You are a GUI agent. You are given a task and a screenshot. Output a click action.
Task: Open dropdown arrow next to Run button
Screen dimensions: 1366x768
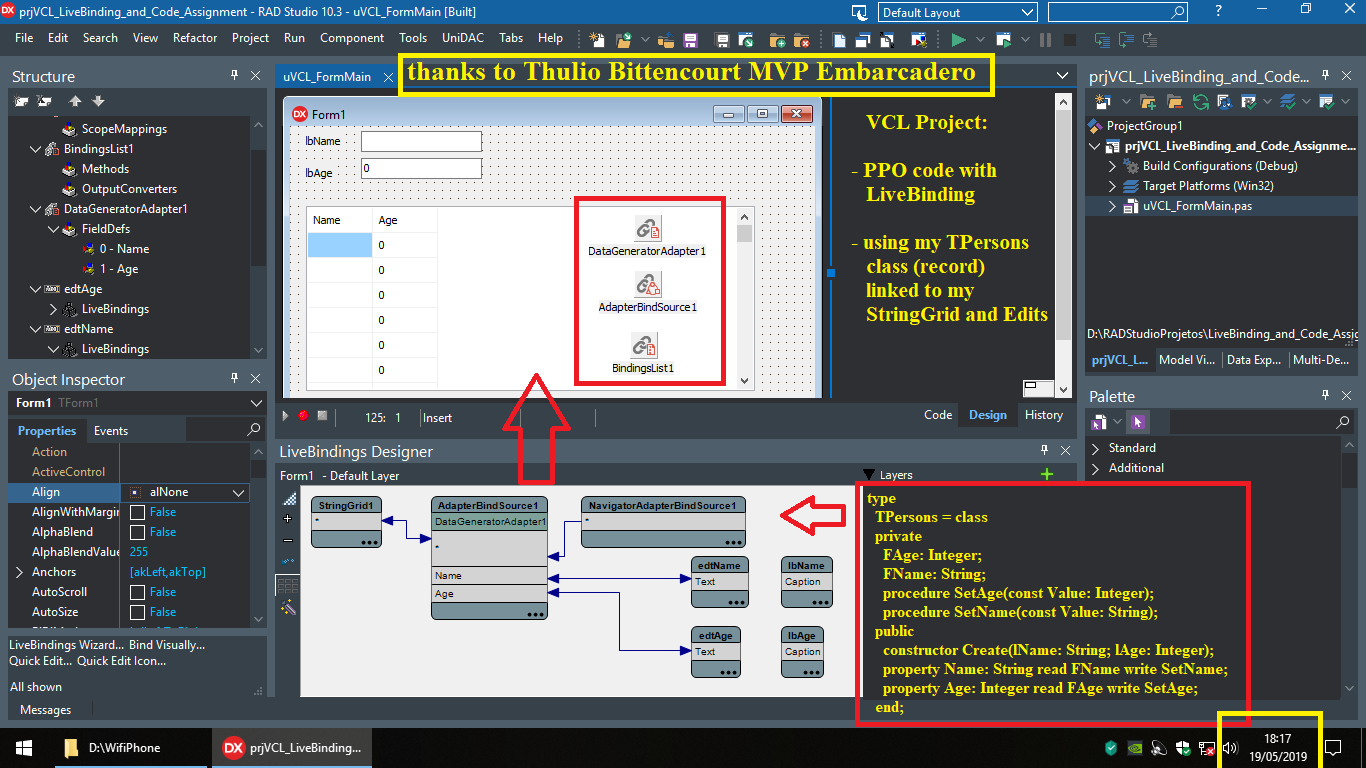pyautogui.click(x=980, y=40)
